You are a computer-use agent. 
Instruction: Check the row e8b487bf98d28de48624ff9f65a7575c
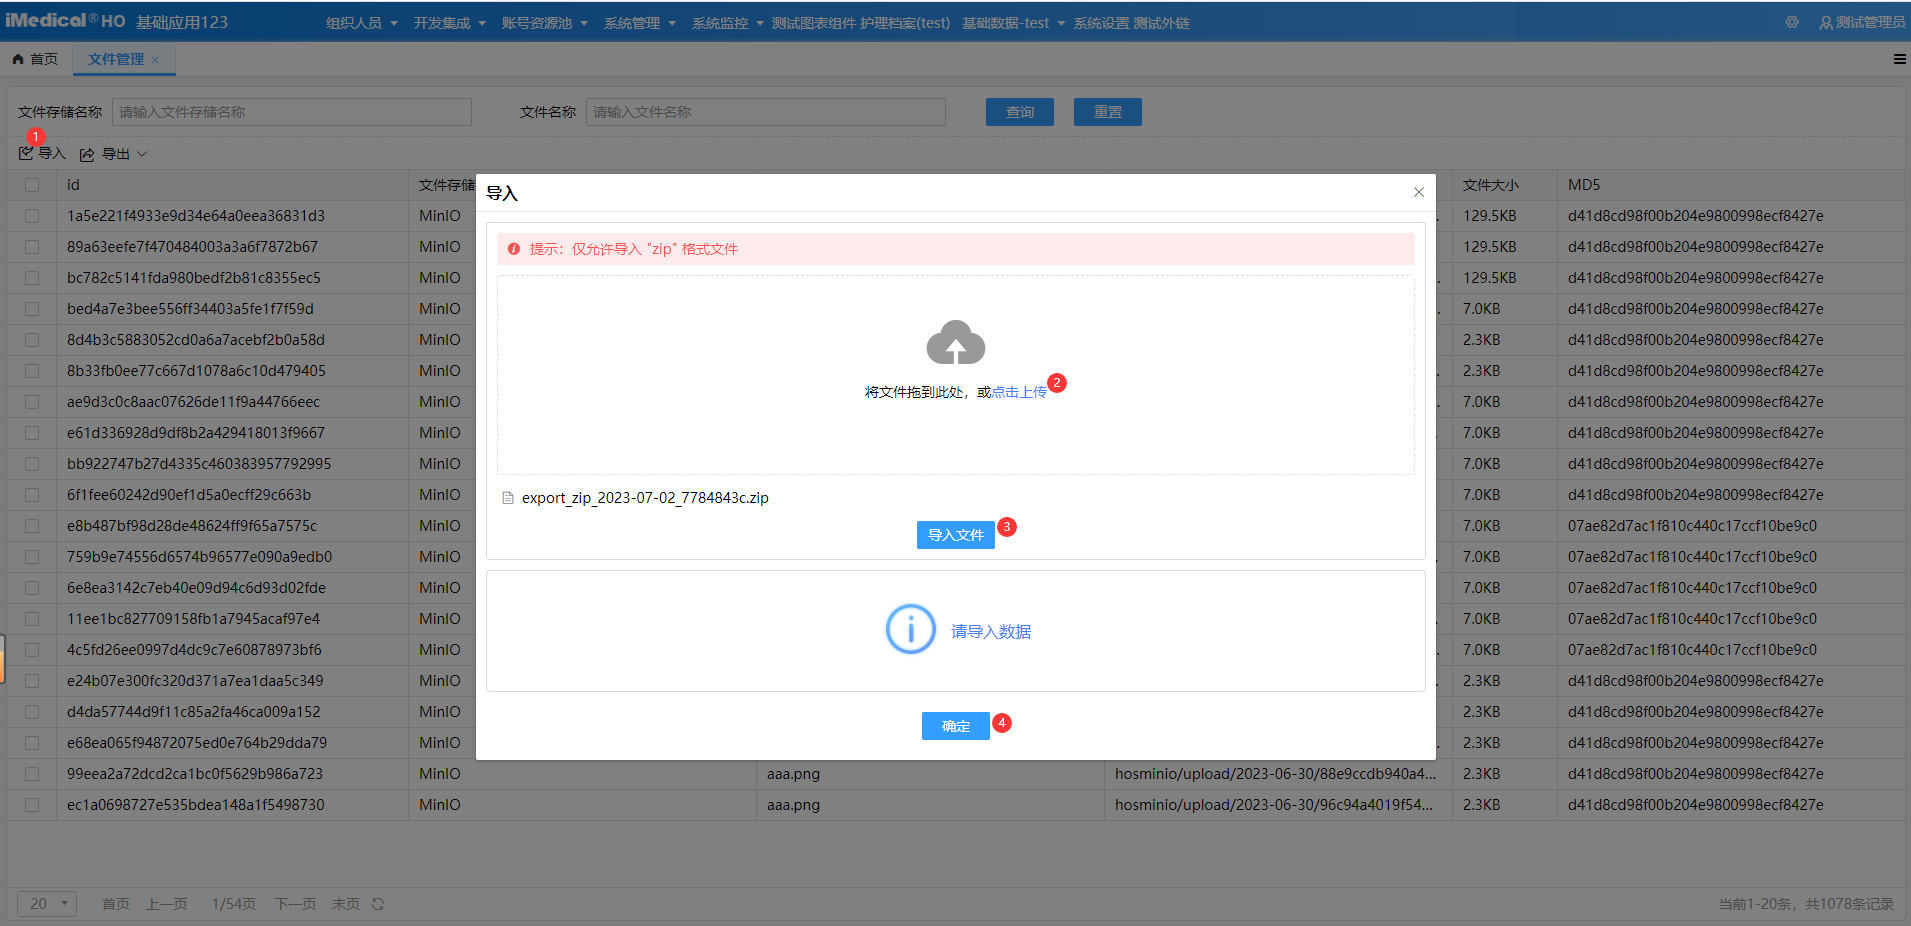[x=32, y=526]
